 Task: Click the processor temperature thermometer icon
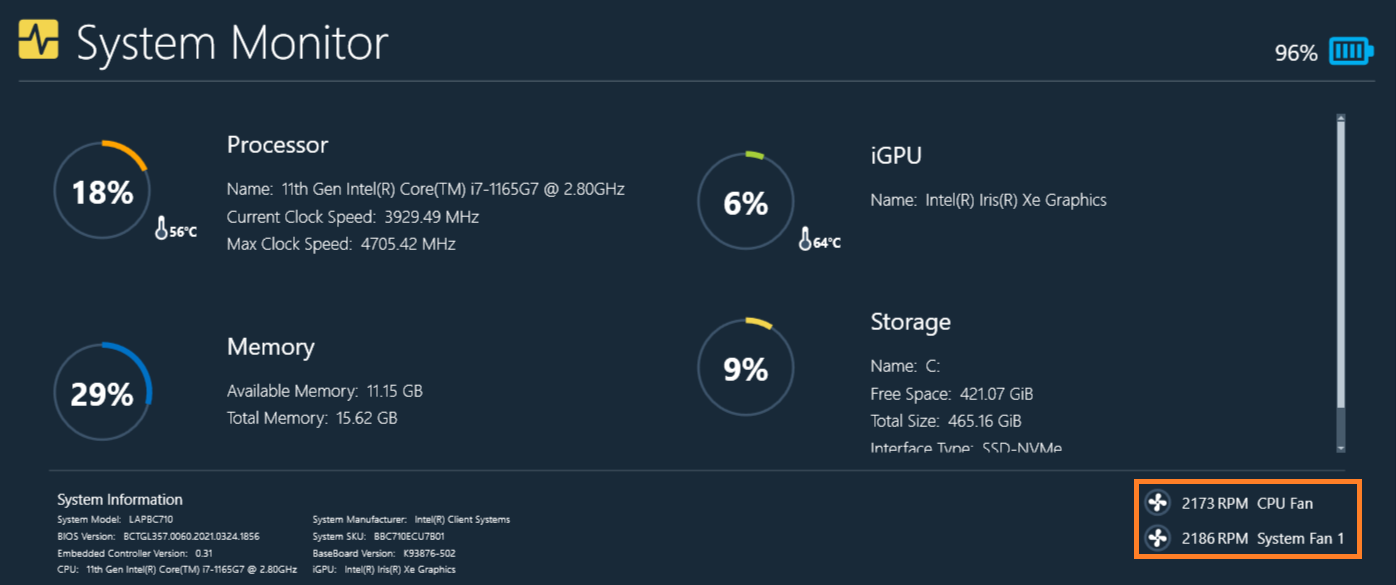[x=162, y=229]
